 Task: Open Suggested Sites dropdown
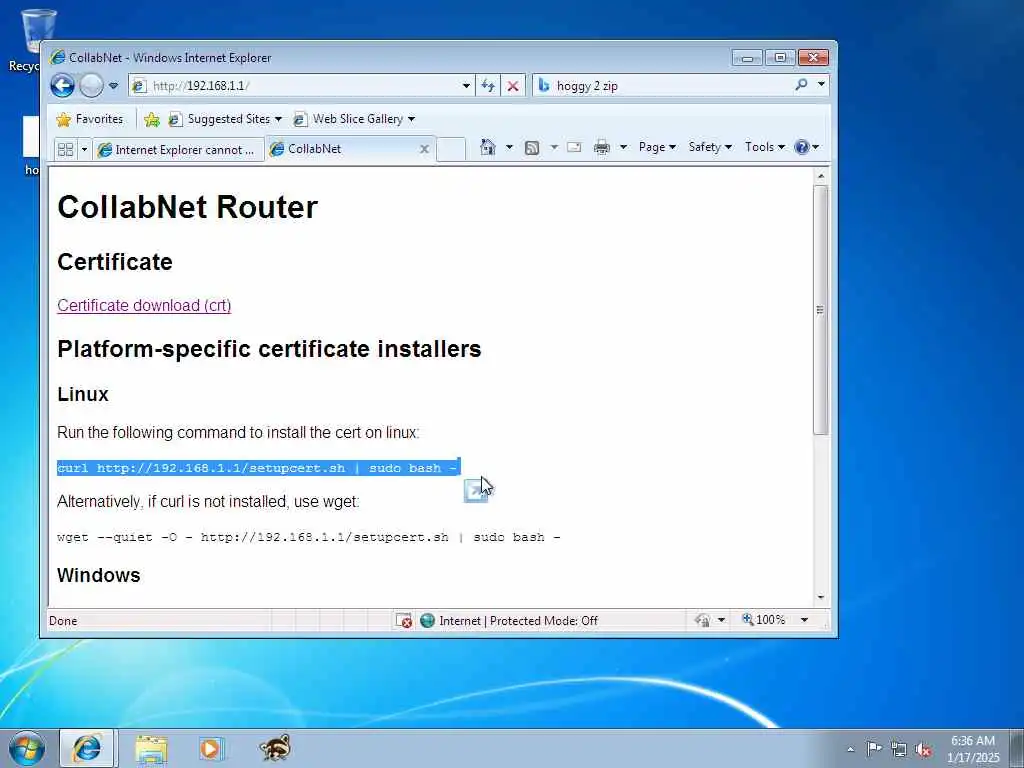click(x=225, y=119)
